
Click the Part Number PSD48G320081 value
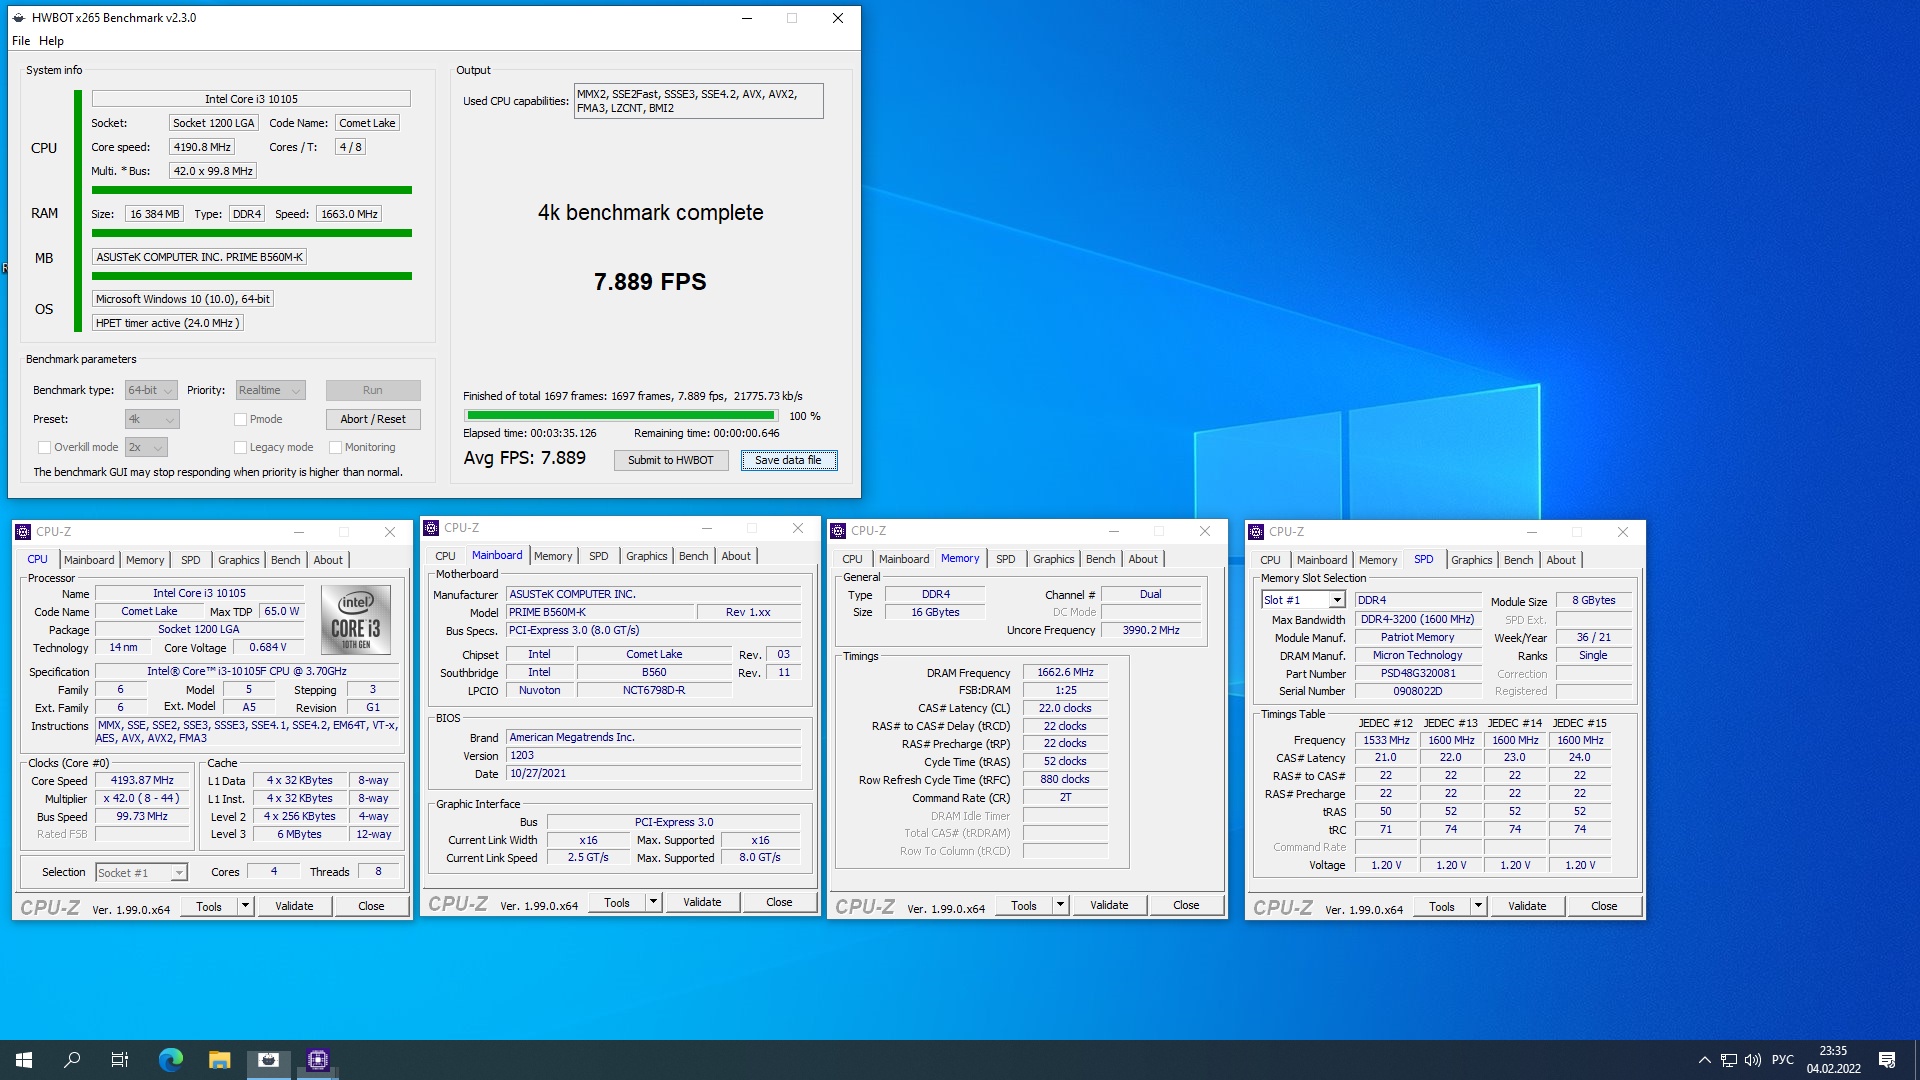pos(1418,674)
